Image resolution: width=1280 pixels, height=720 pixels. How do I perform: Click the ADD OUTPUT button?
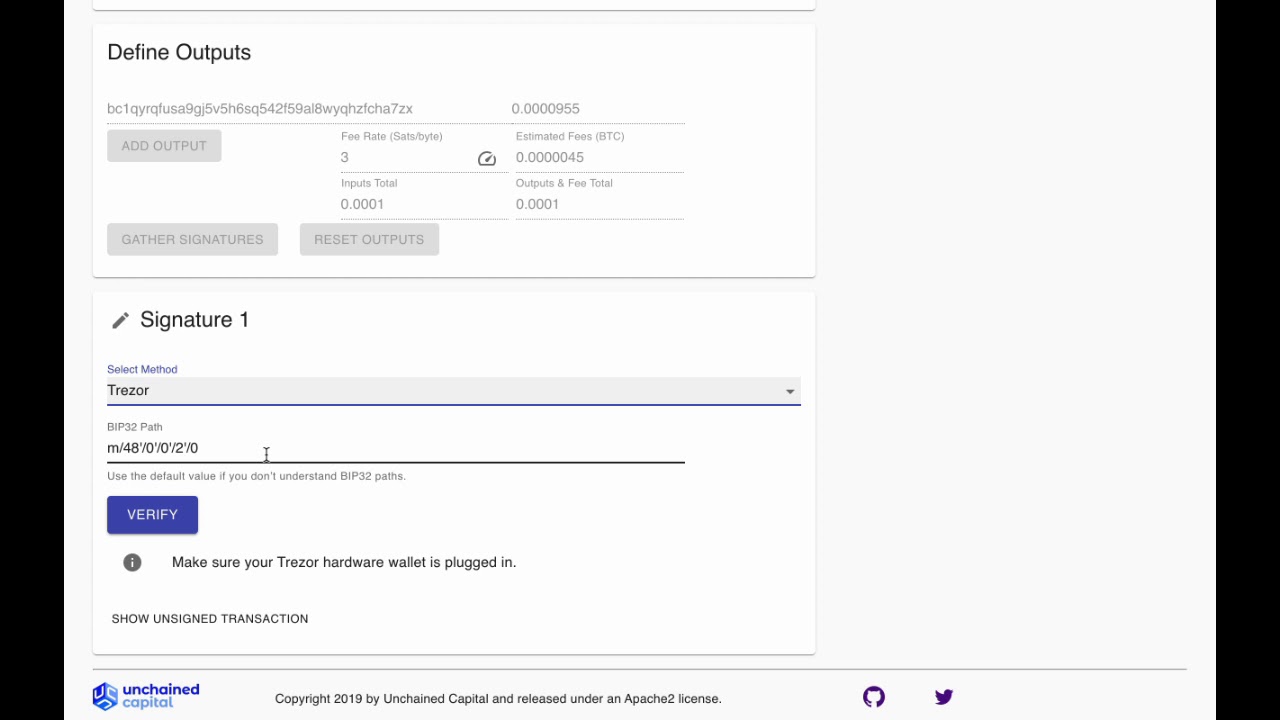pyautogui.click(x=164, y=146)
